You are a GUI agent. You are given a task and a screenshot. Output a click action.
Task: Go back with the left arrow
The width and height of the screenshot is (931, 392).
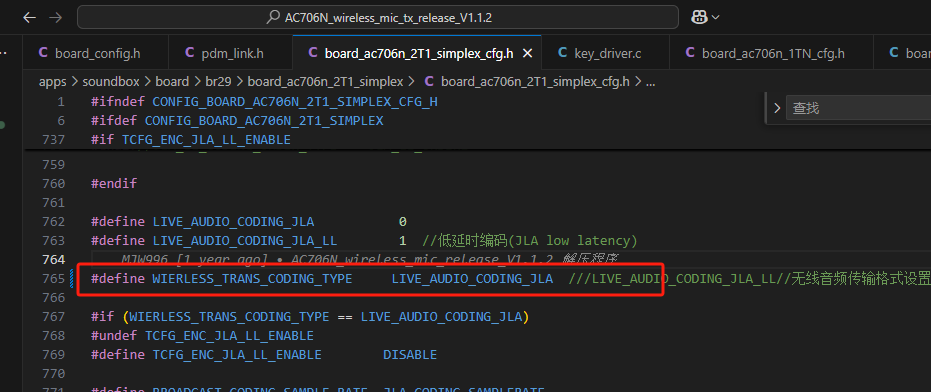click(x=30, y=18)
